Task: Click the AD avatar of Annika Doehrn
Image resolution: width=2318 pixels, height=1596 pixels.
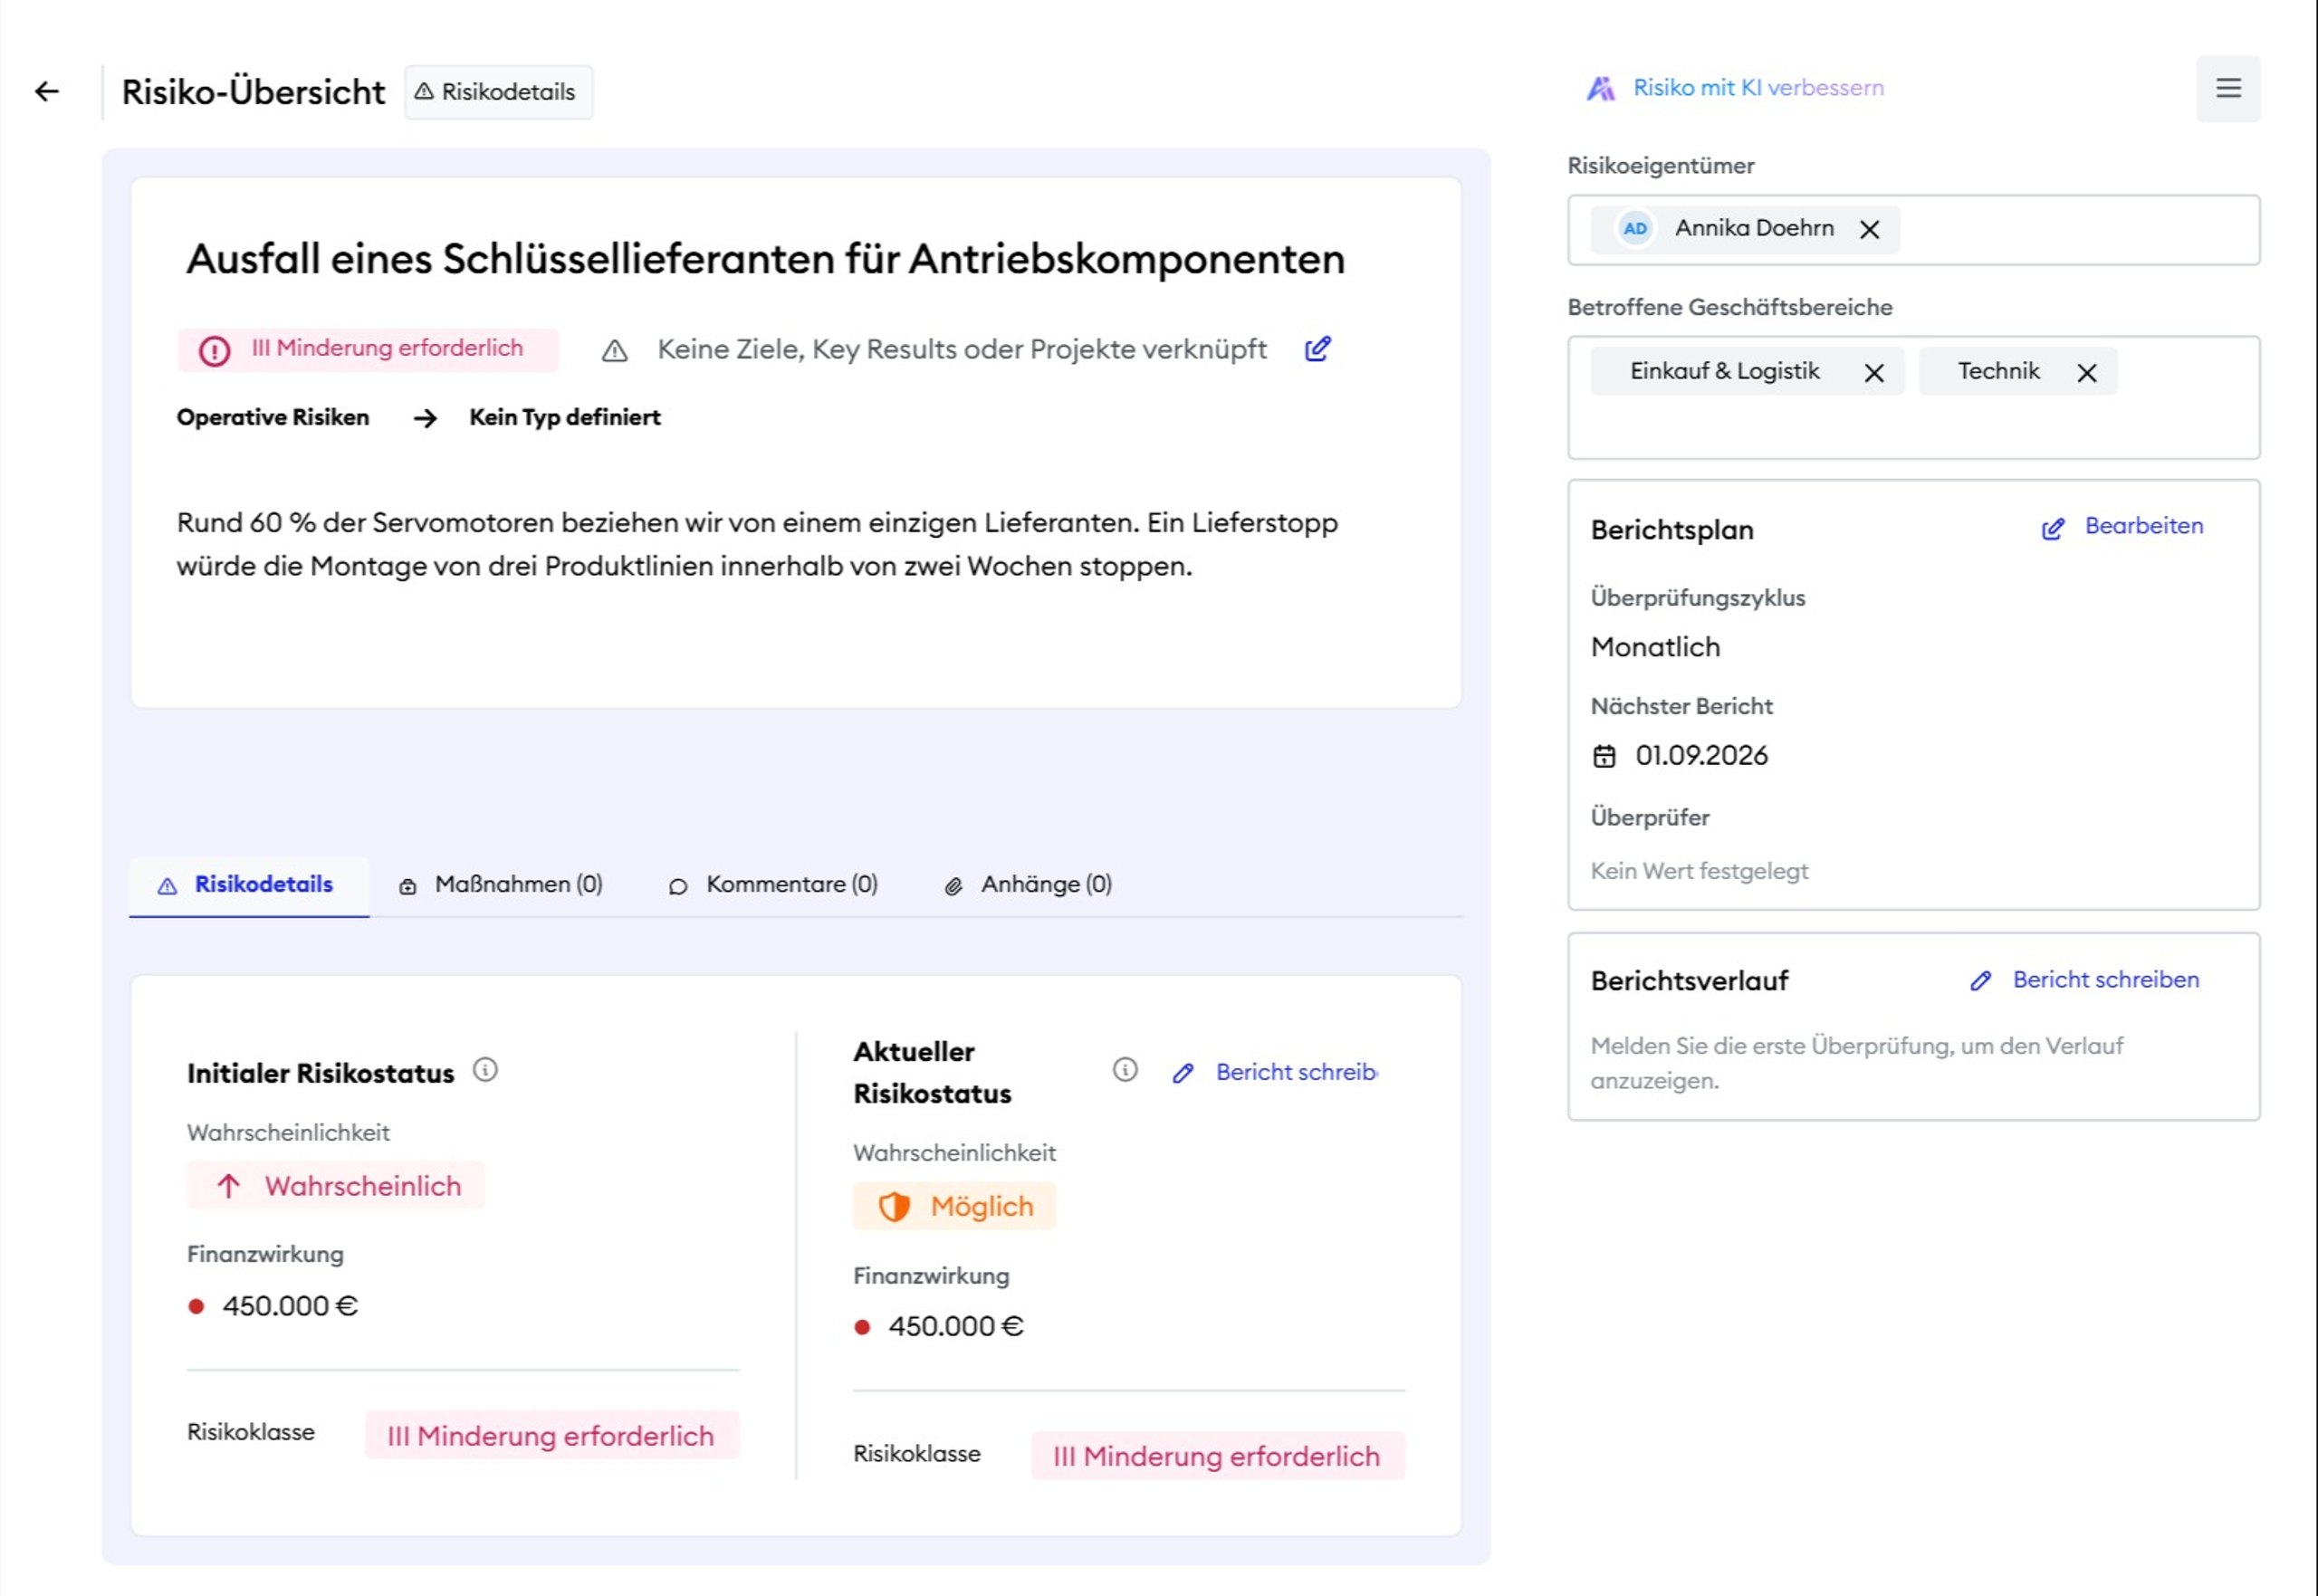Action: pos(1635,229)
